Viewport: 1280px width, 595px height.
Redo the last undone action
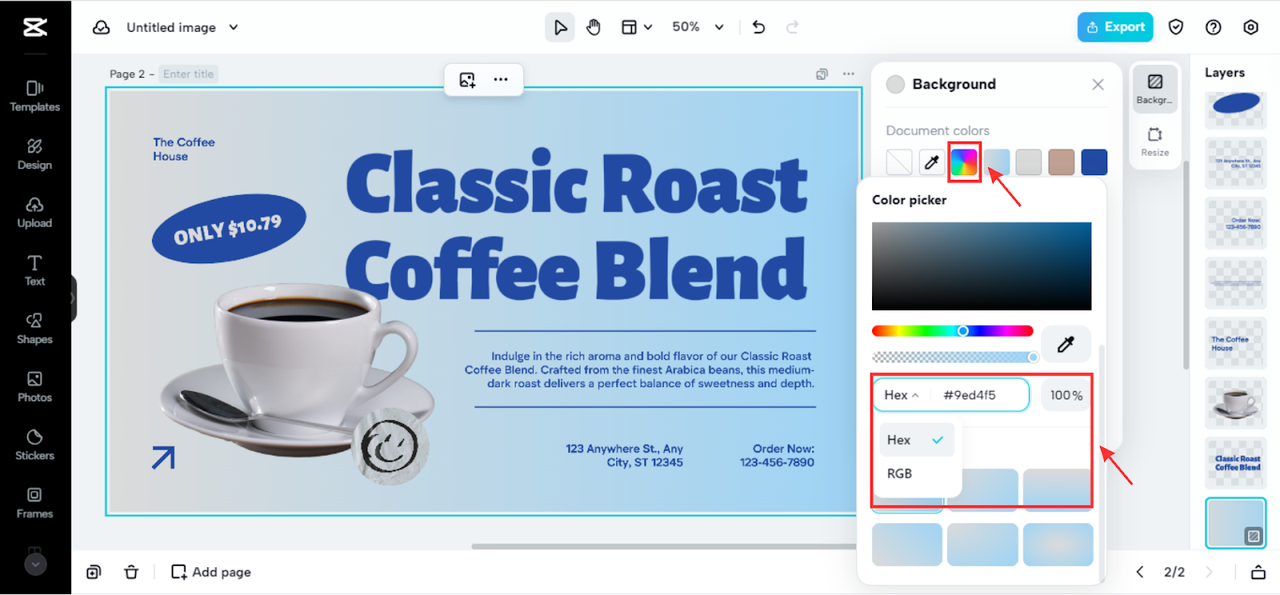coord(793,27)
